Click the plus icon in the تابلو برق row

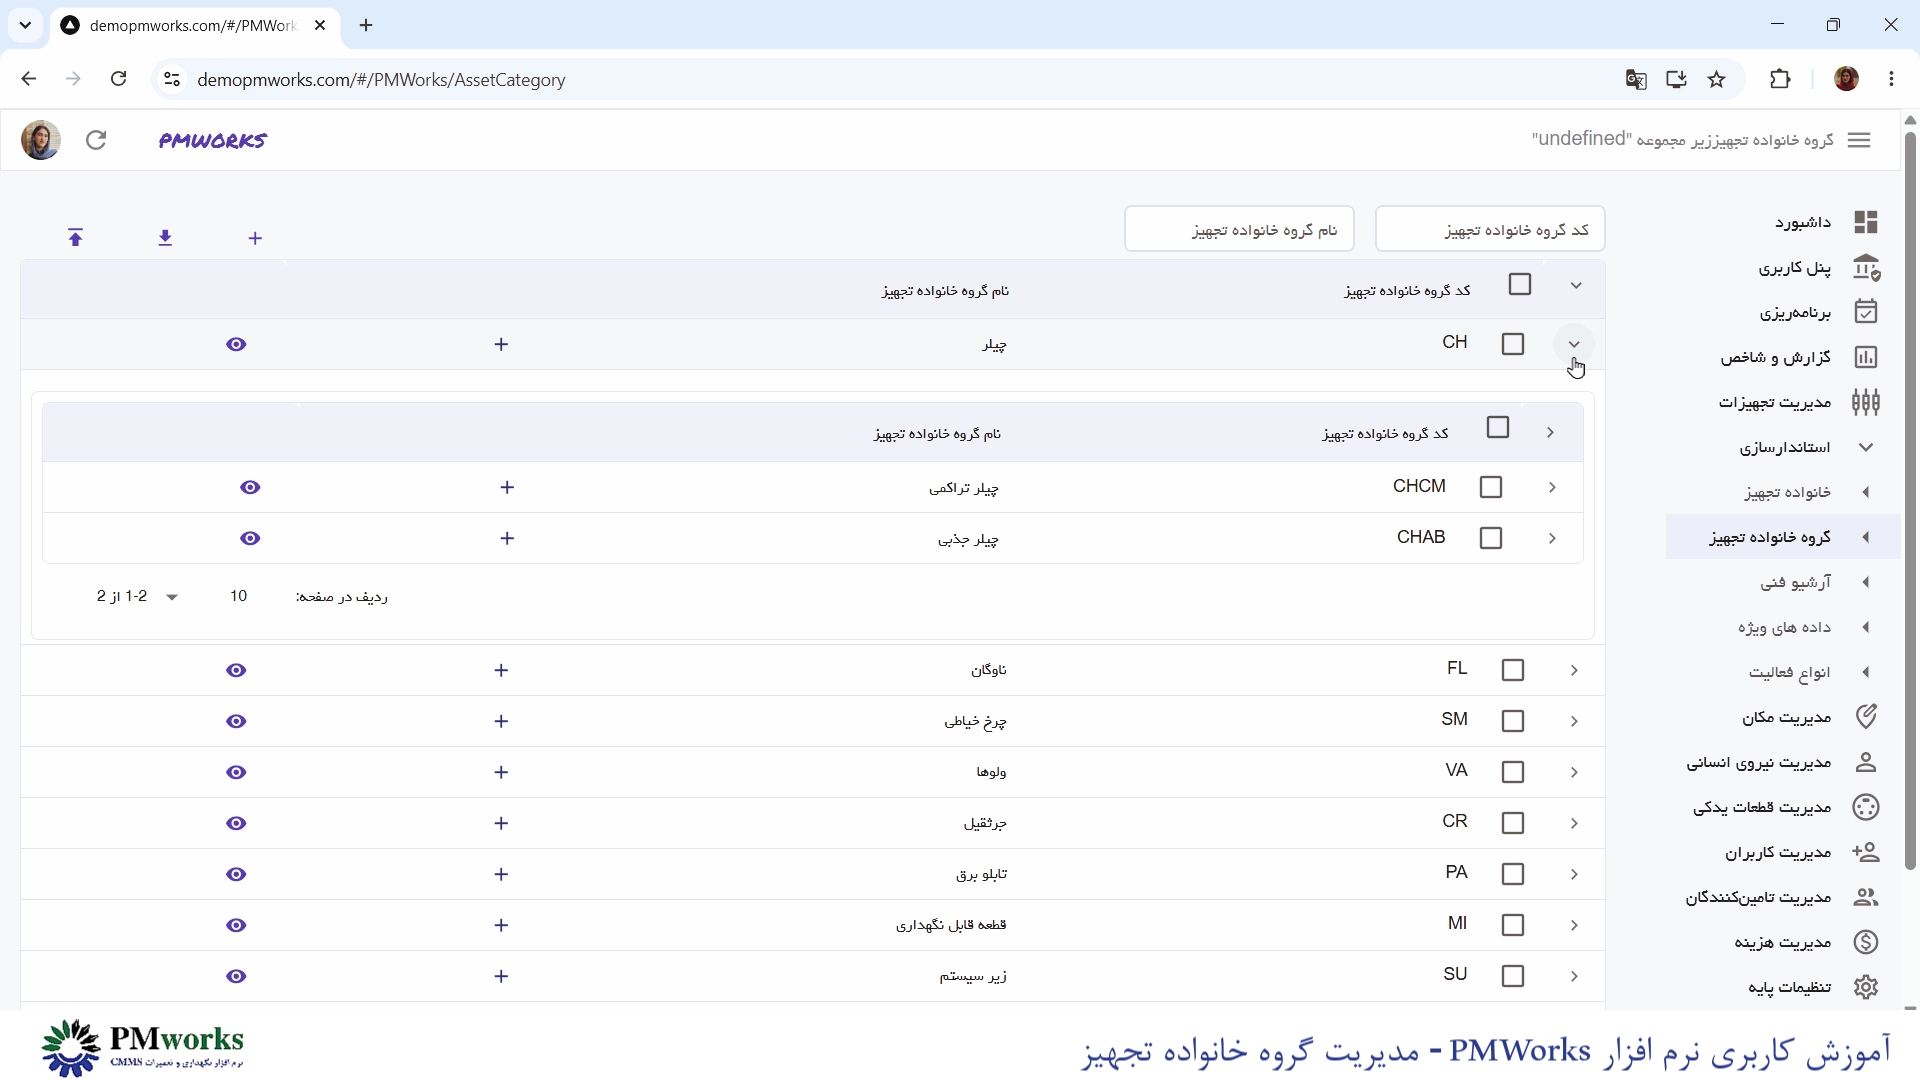pyautogui.click(x=501, y=874)
